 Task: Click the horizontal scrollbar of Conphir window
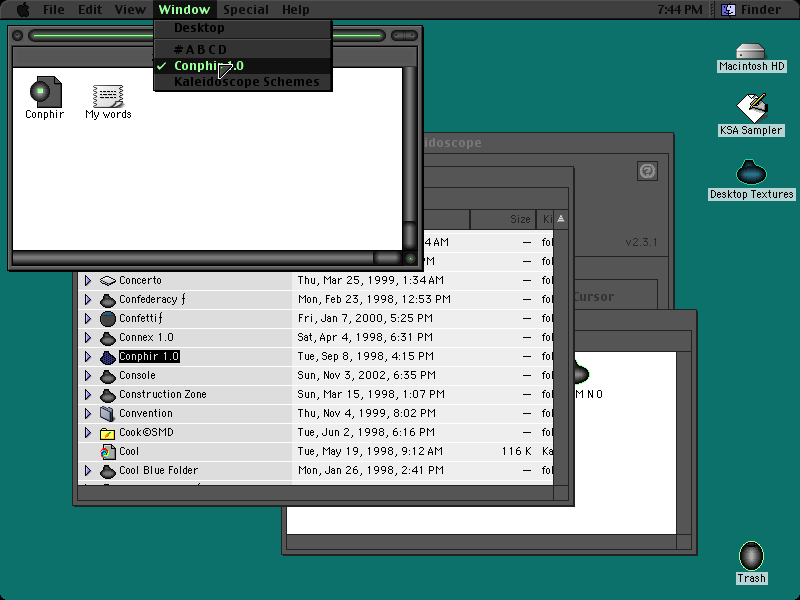point(208,258)
